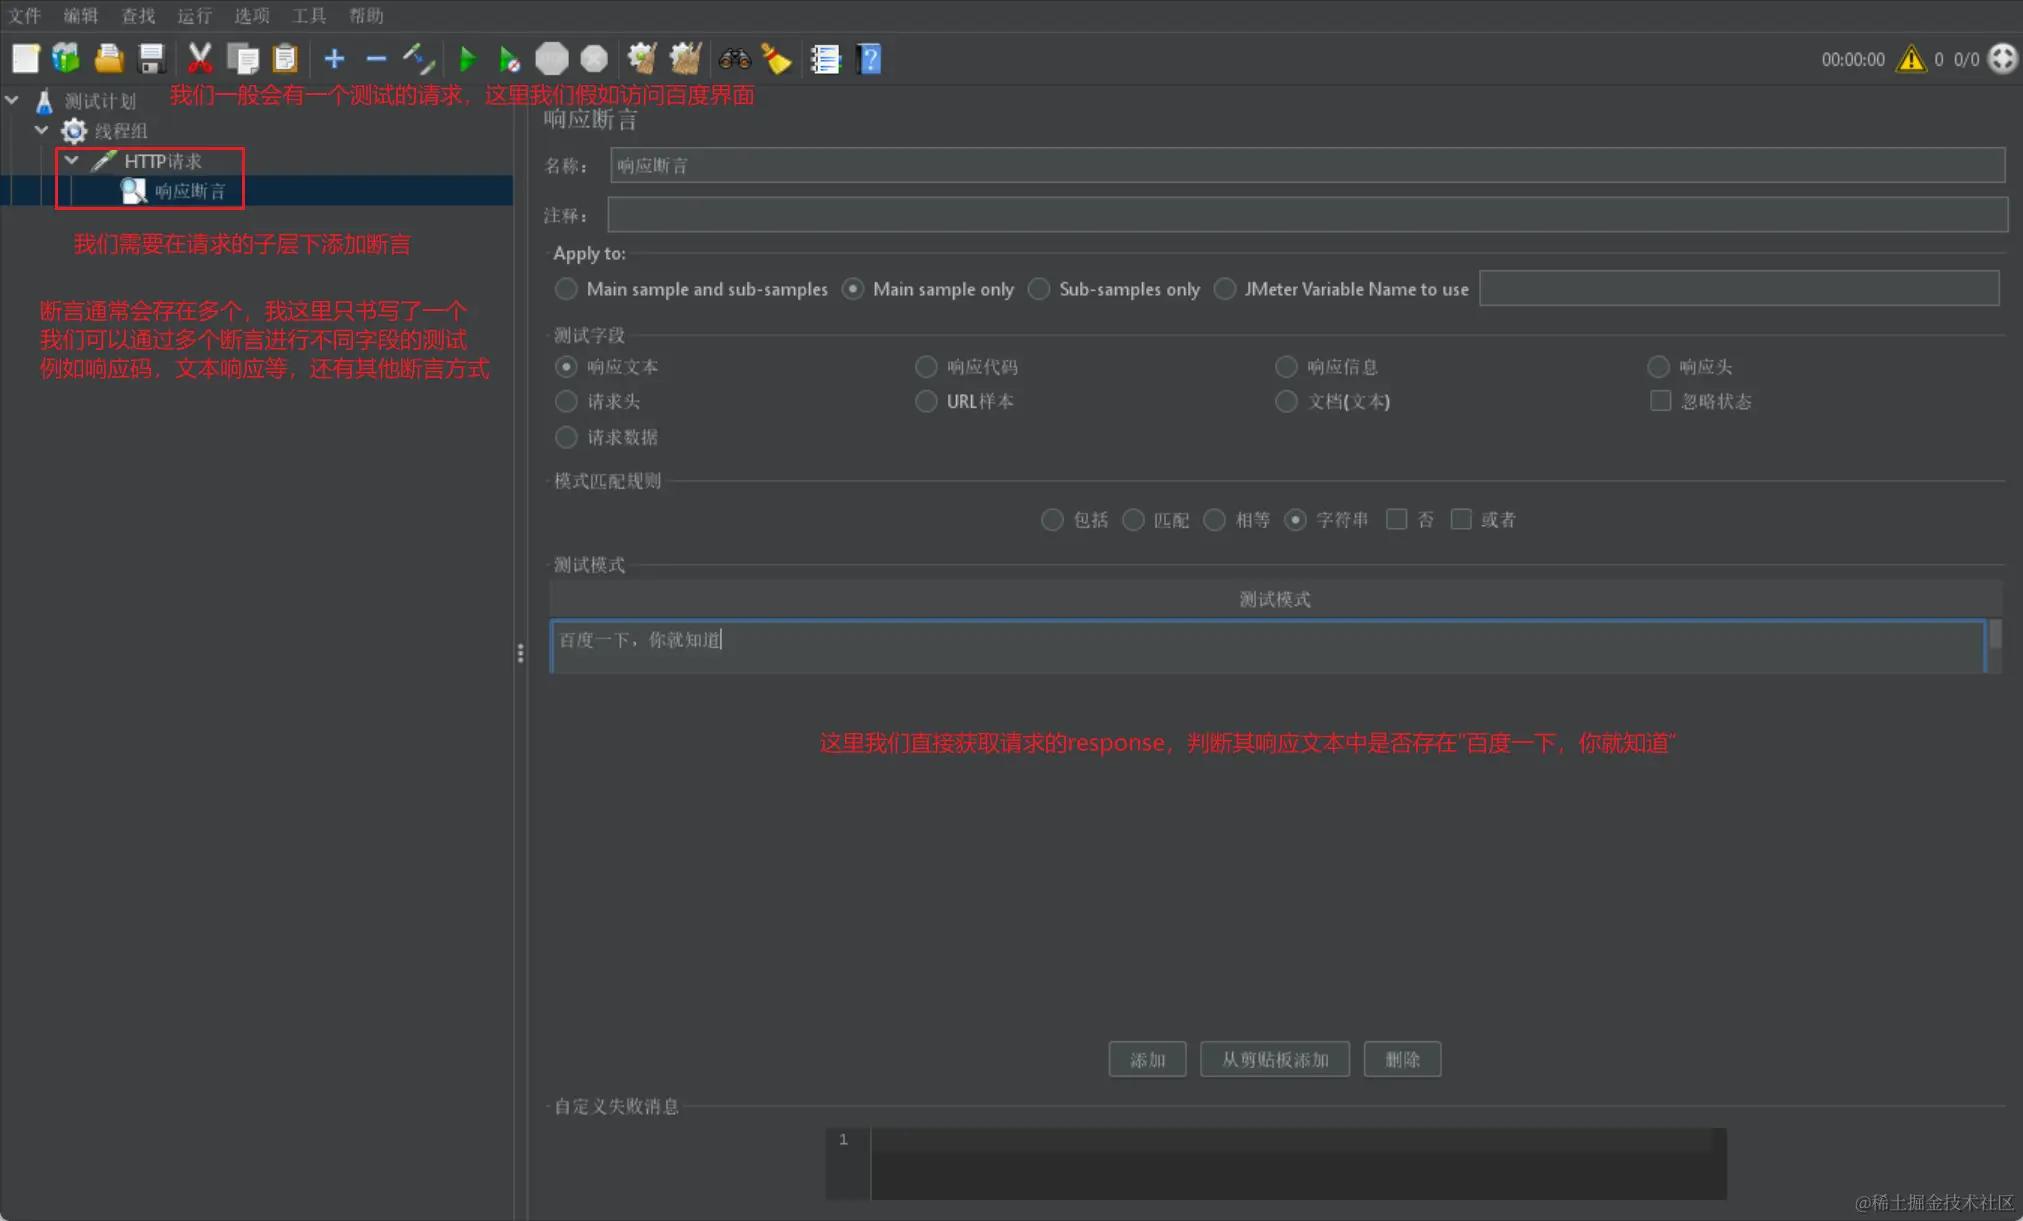
Task: Click the yellow warning triangle log icon
Action: (1910, 59)
